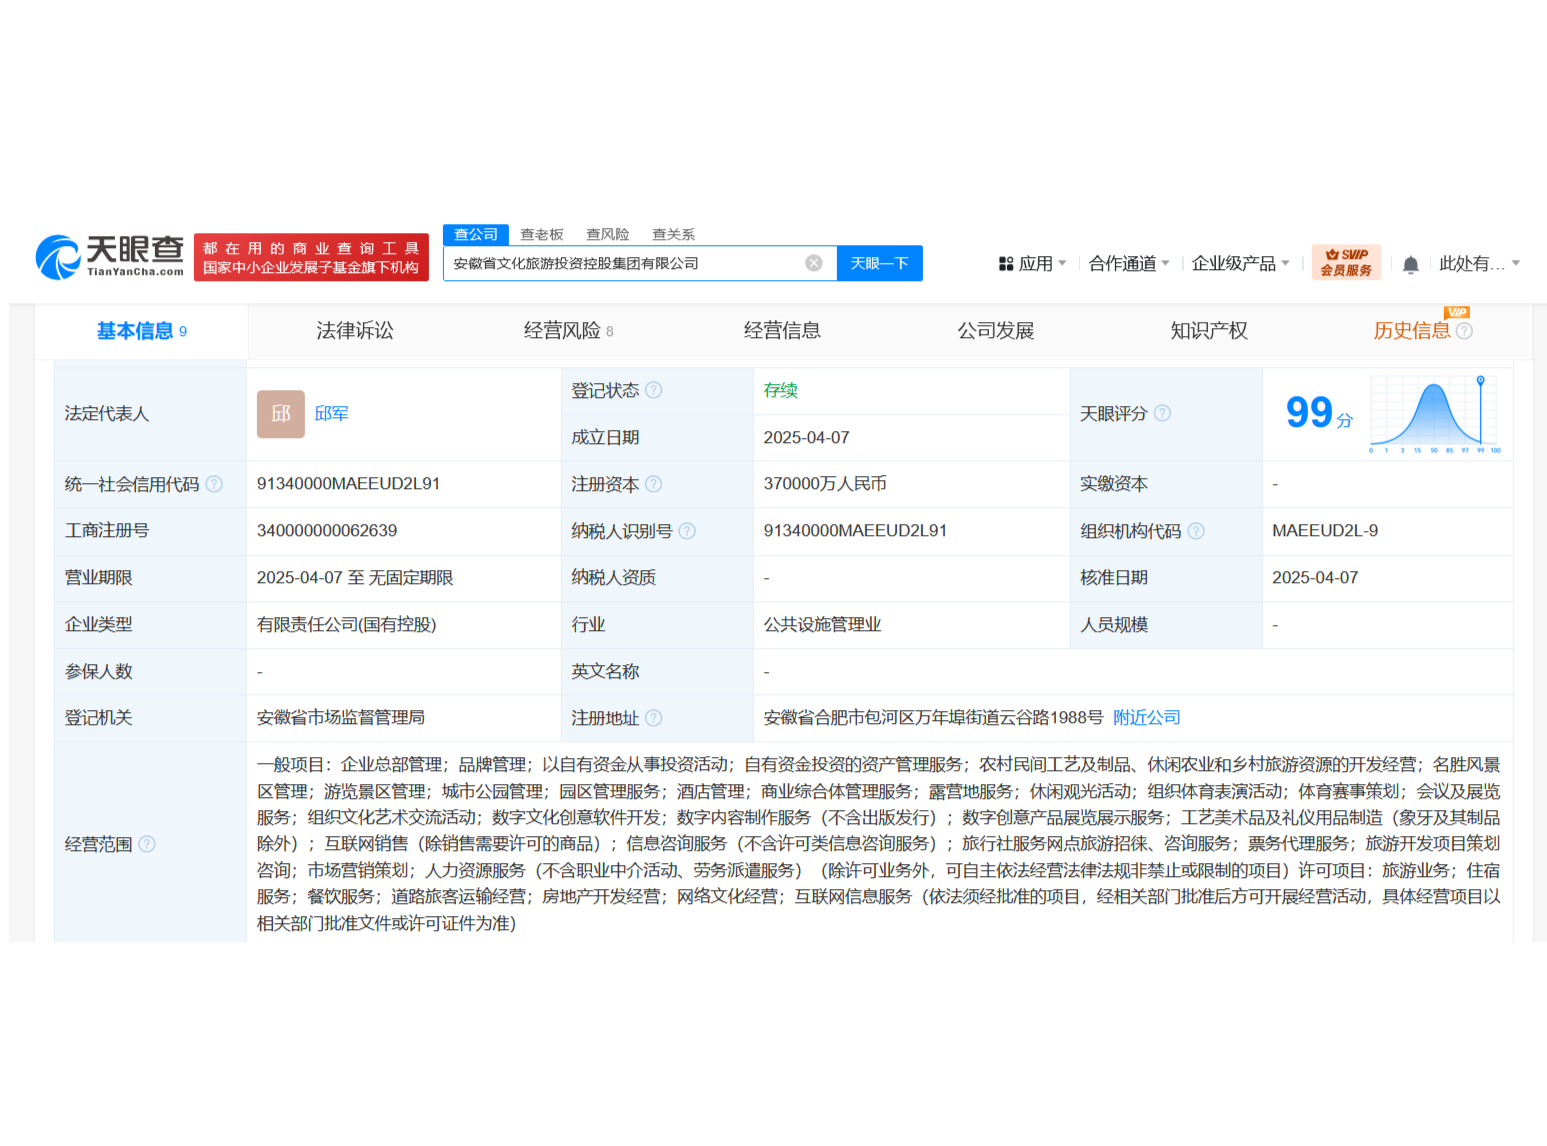Screen dimensions: 1547x1146
Task: Click the 附近公司 link
Action: pyautogui.click(x=1147, y=718)
